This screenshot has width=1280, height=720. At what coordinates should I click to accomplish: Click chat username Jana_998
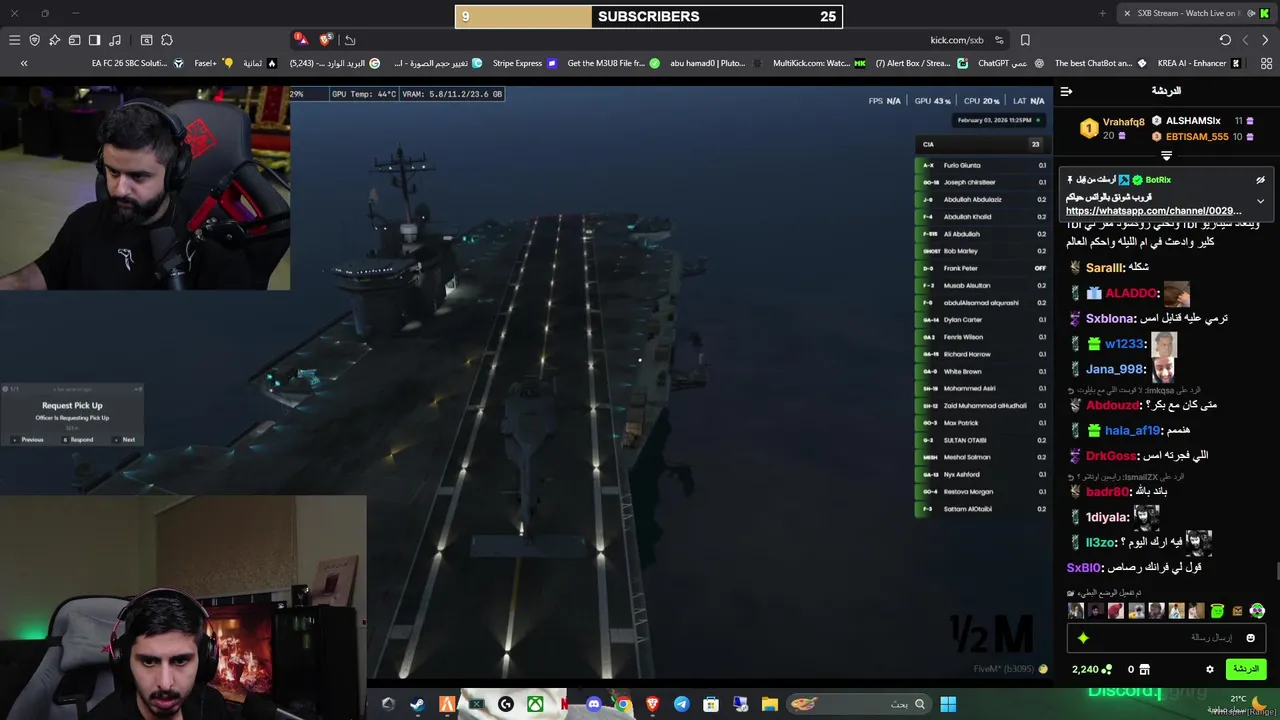point(1115,369)
